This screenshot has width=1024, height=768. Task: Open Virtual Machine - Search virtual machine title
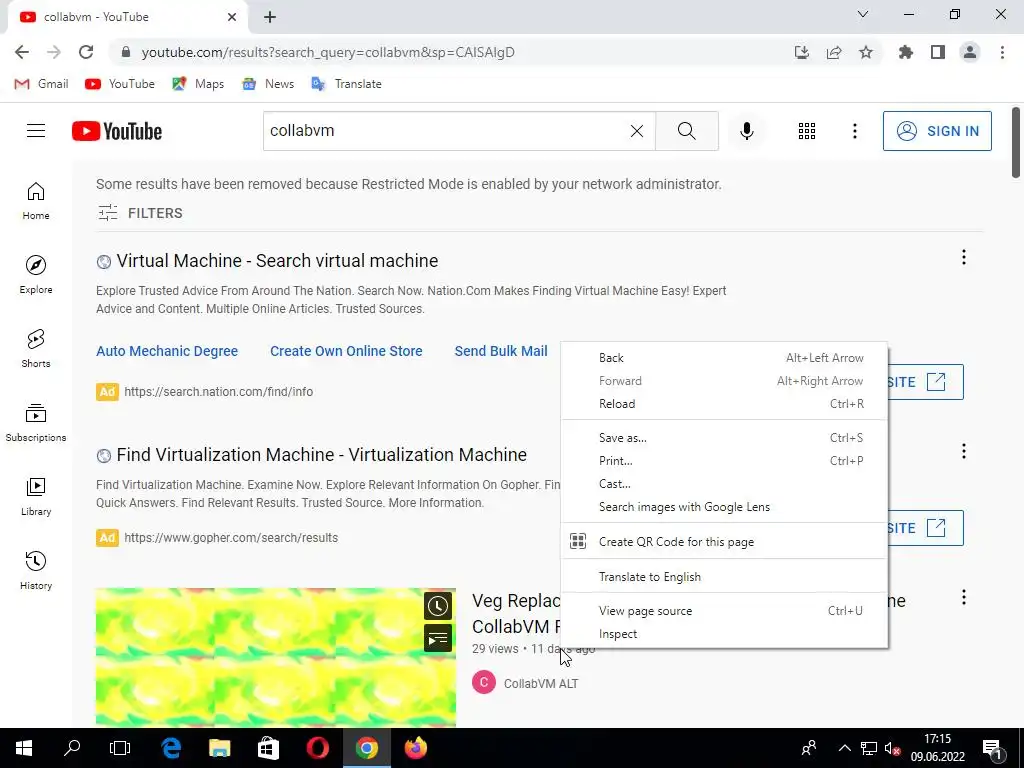tap(277, 261)
